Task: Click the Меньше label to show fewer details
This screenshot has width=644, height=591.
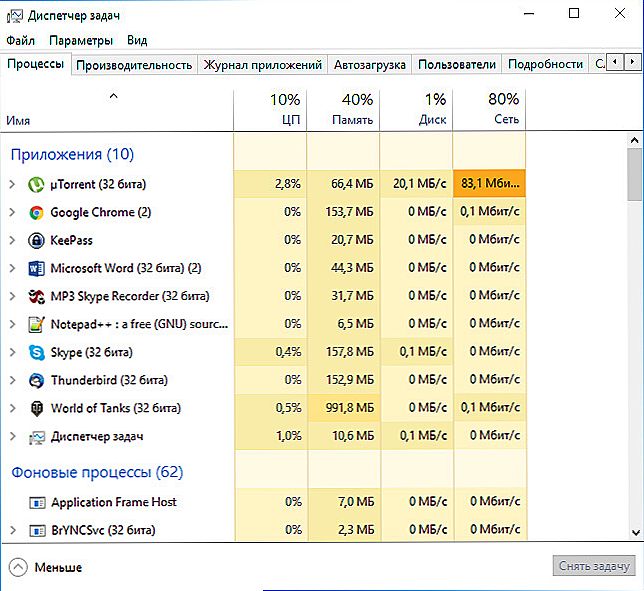Action: coord(58,568)
